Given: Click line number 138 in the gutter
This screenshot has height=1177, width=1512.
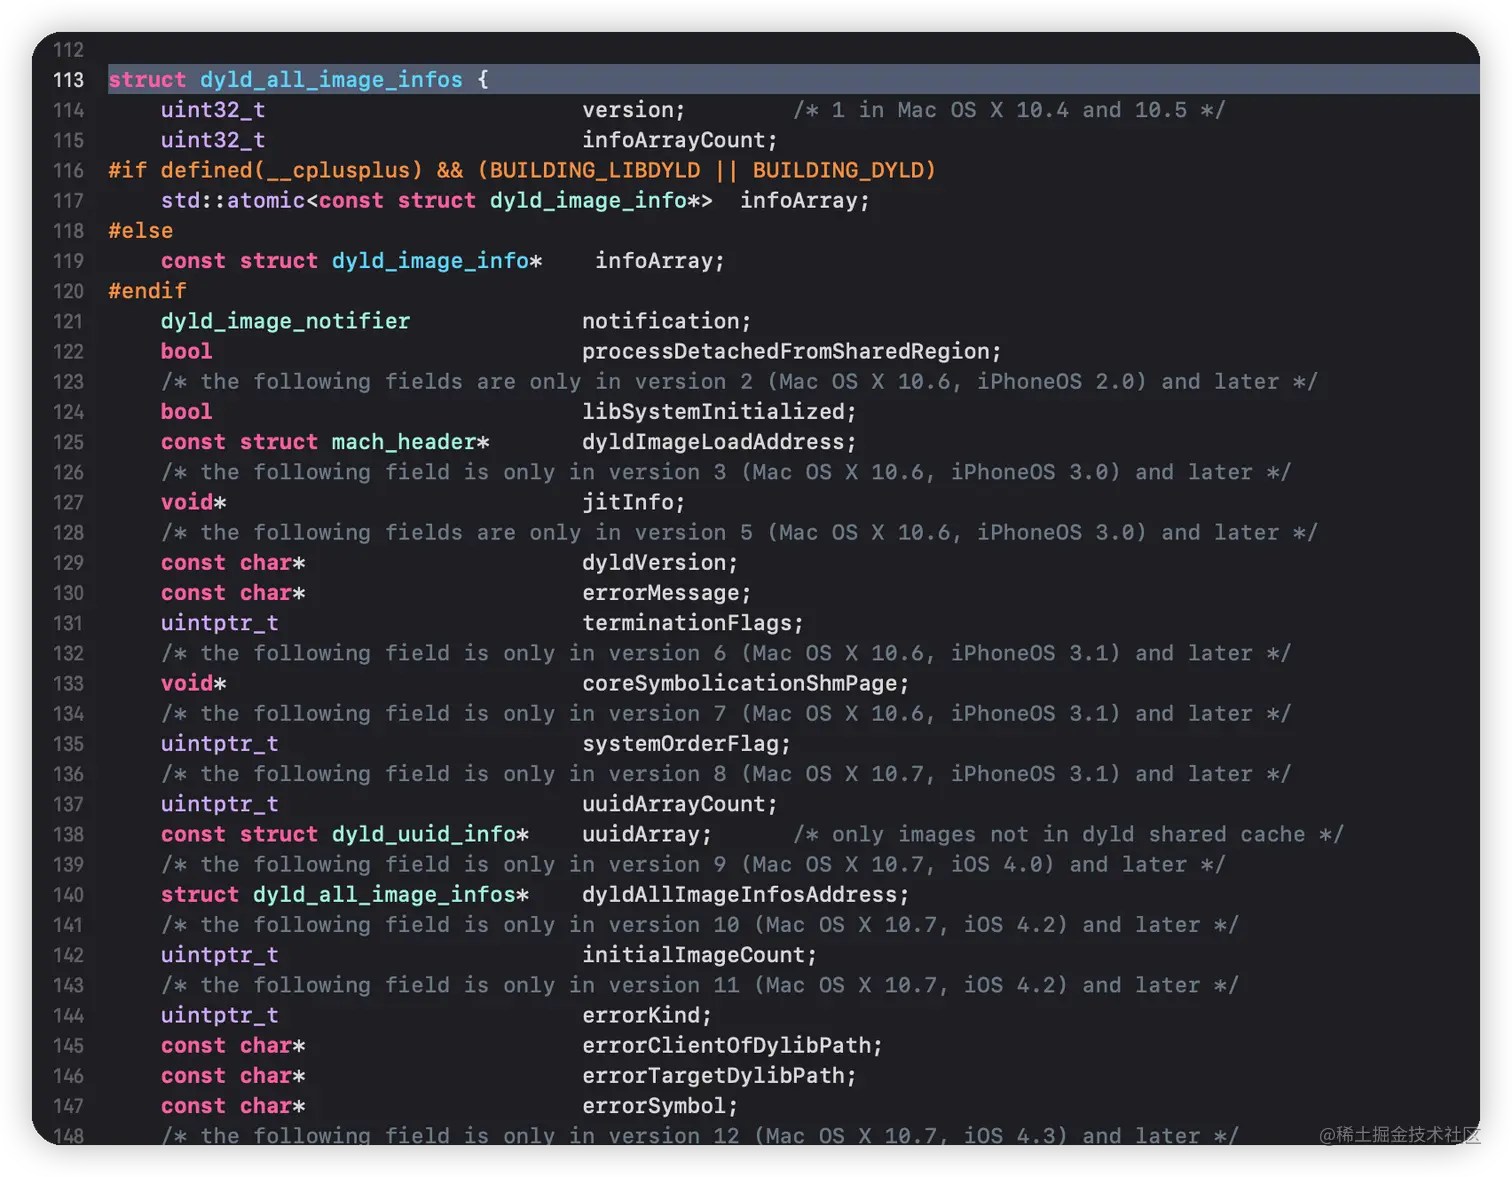Looking at the screenshot, I should (69, 835).
